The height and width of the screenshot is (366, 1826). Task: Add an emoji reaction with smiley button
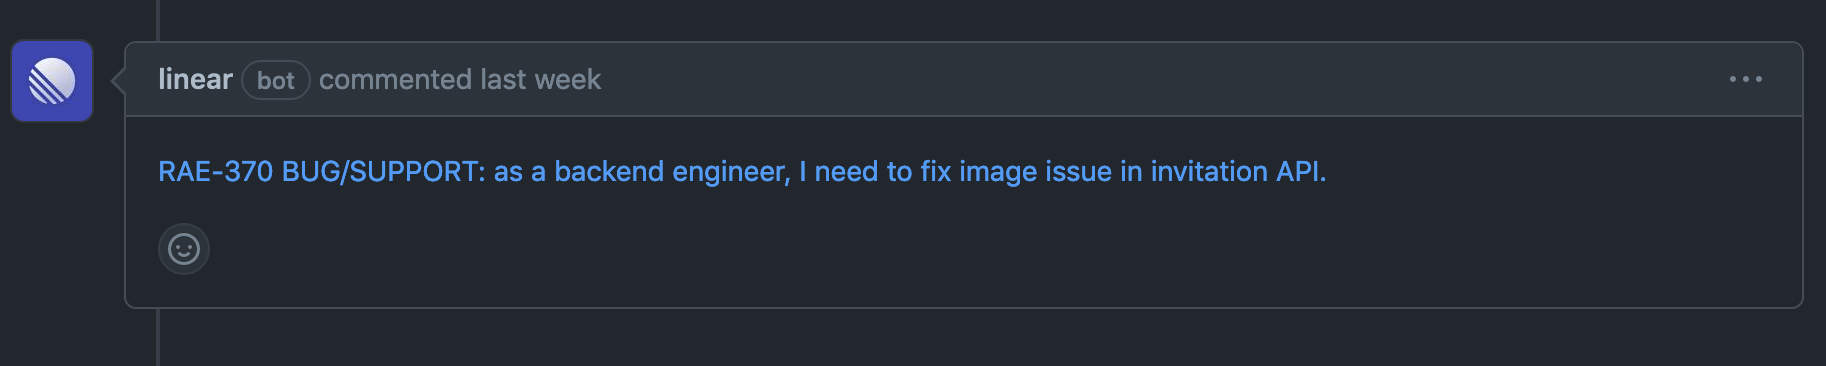coord(184,249)
